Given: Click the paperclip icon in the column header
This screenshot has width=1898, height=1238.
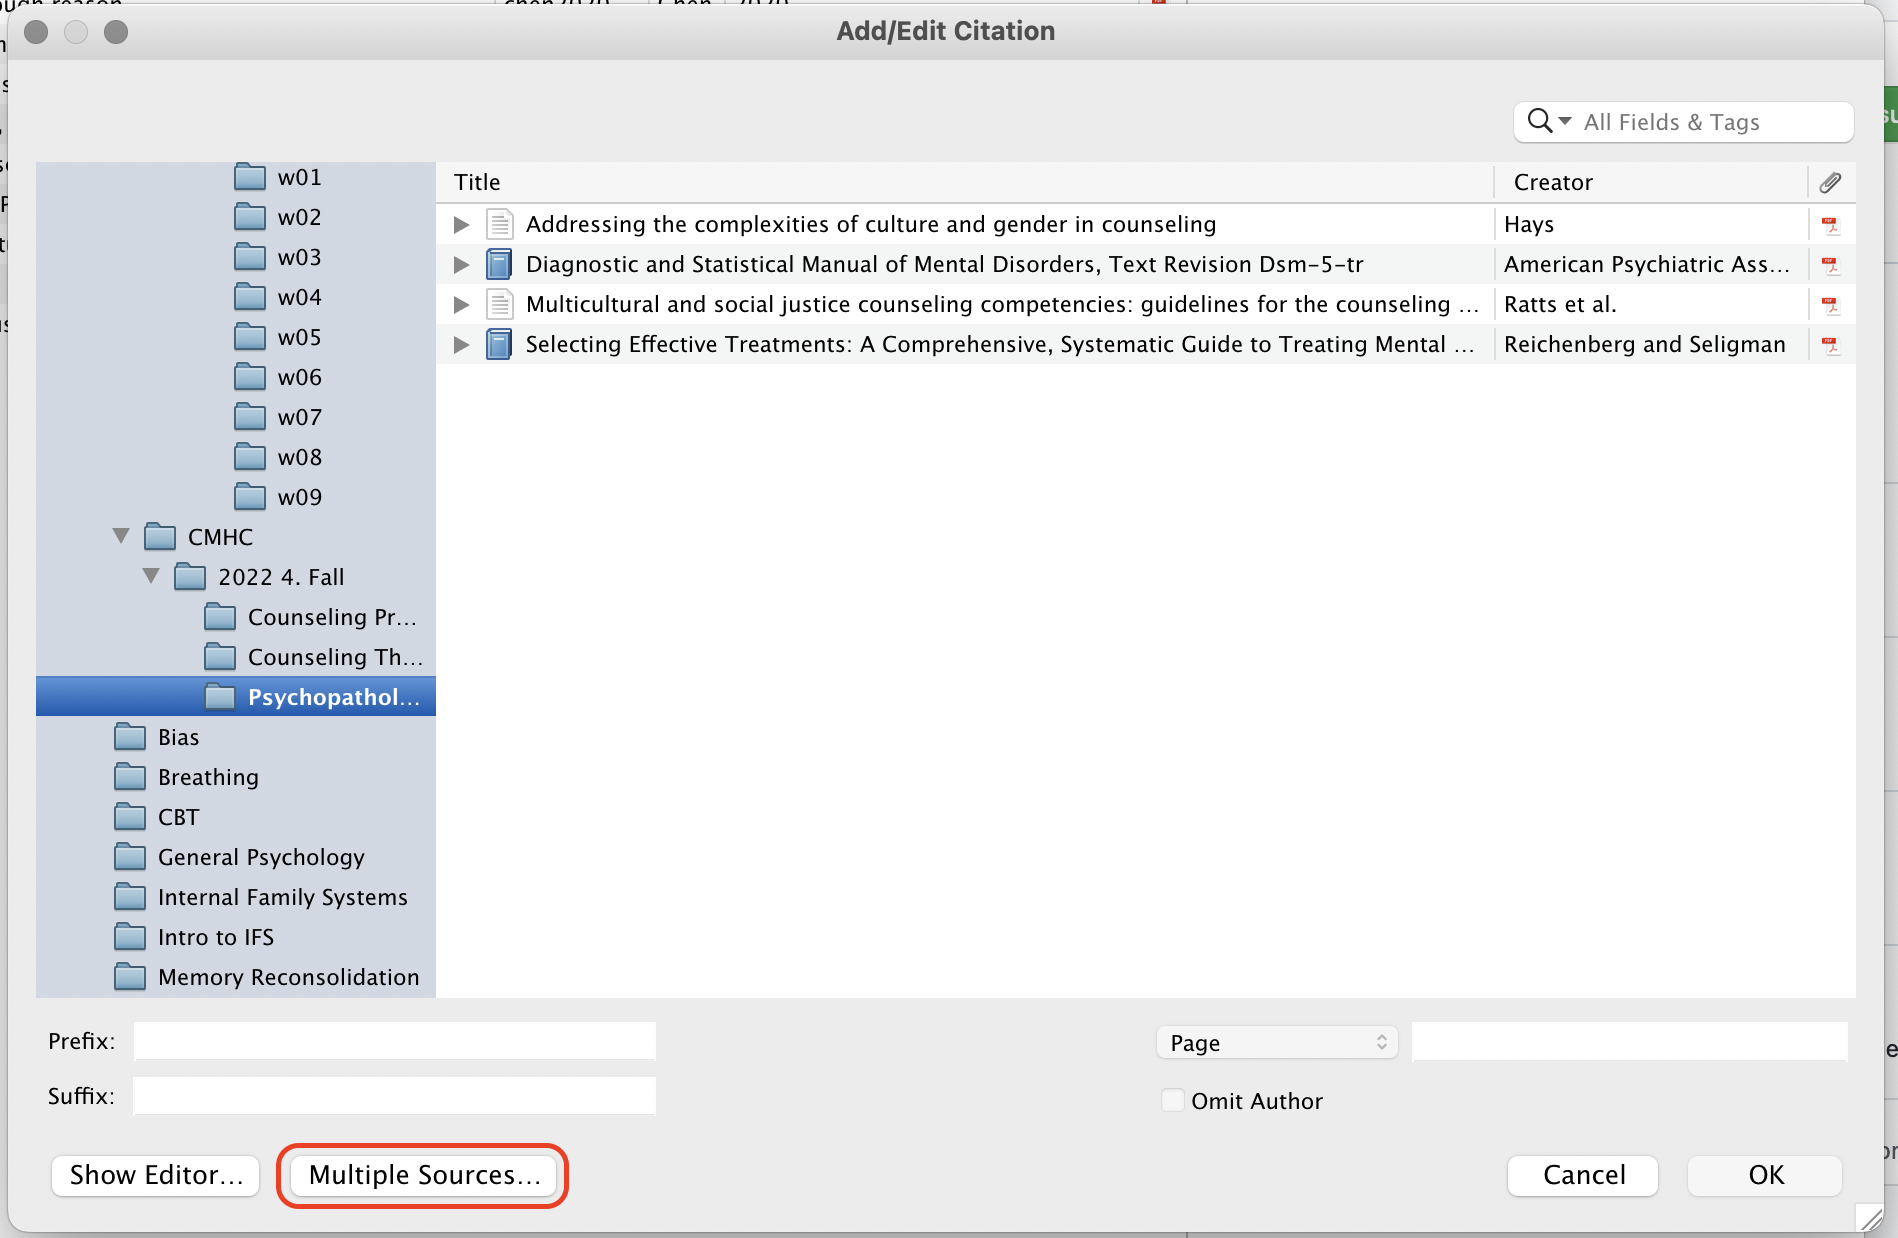Looking at the screenshot, I should [1832, 182].
